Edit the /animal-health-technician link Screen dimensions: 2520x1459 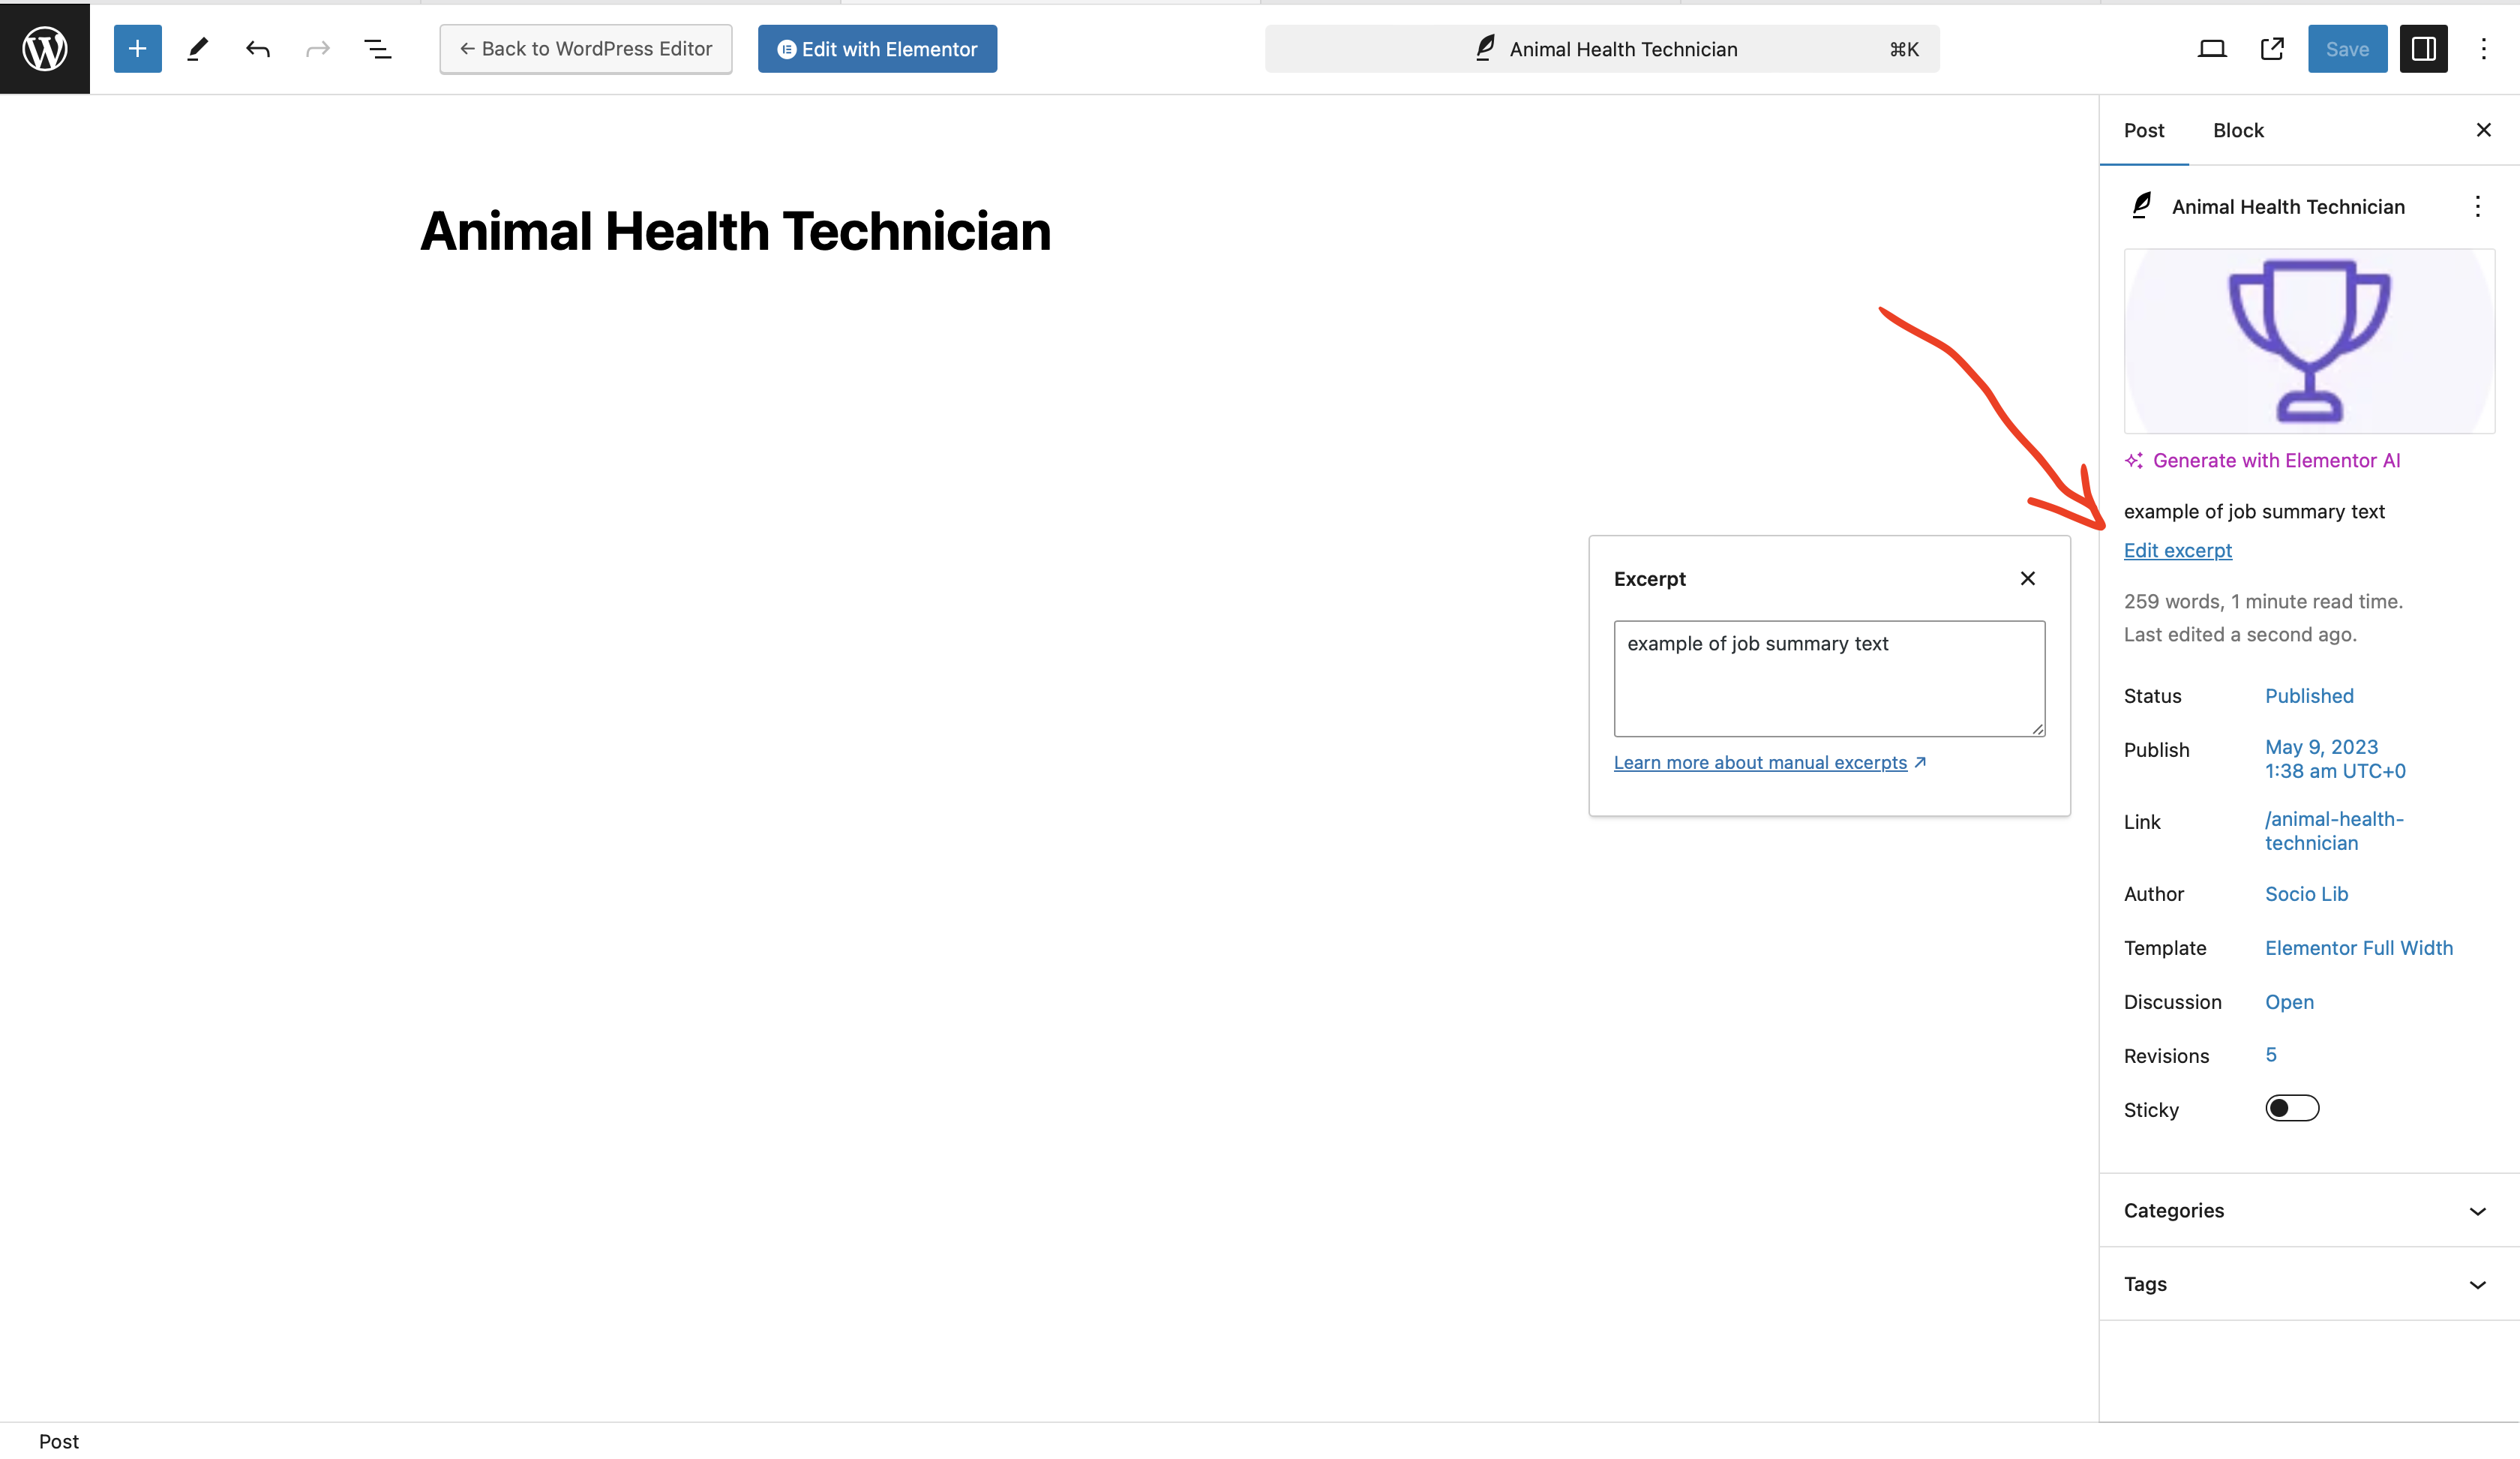pyautogui.click(x=2334, y=830)
